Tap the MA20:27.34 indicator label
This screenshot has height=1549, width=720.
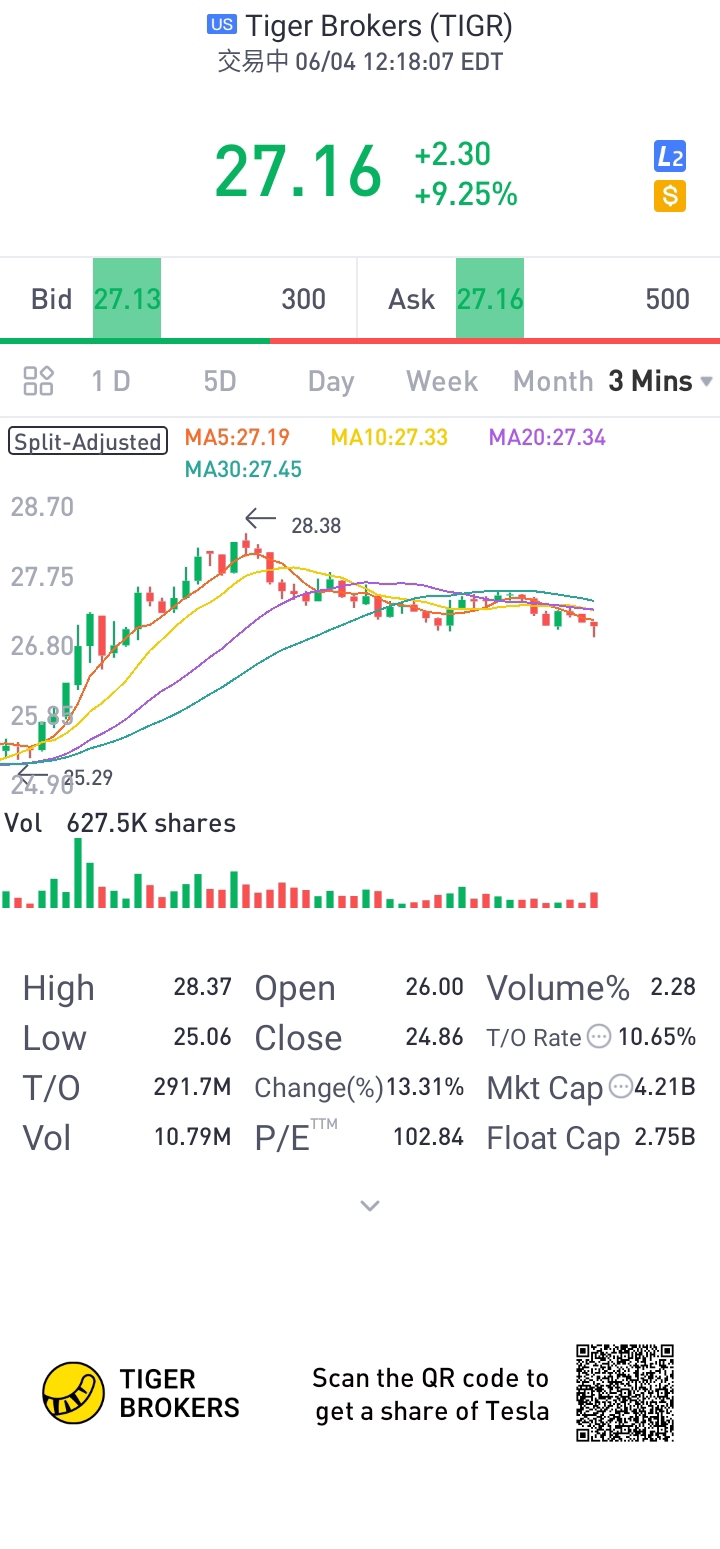(x=547, y=437)
